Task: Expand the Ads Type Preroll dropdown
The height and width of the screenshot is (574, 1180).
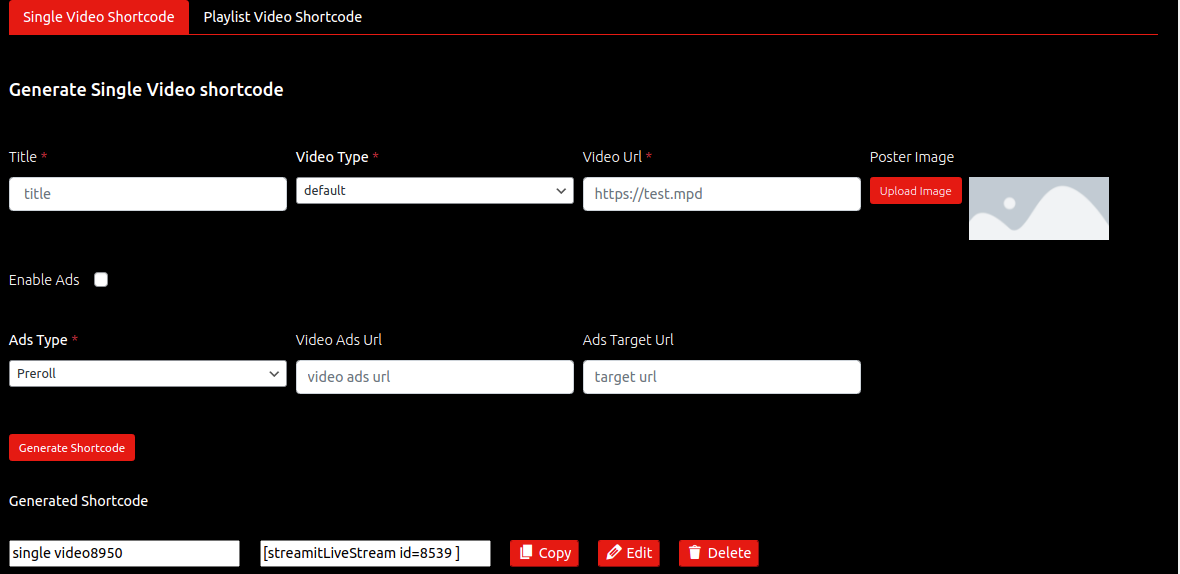Action: click(148, 373)
